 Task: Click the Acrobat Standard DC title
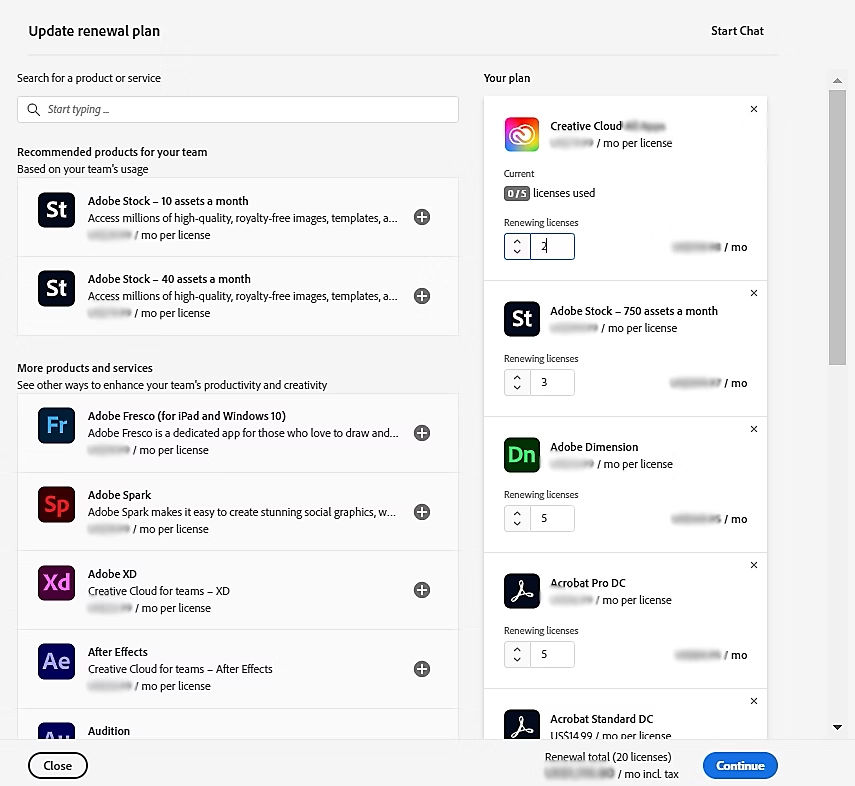coord(601,719)
